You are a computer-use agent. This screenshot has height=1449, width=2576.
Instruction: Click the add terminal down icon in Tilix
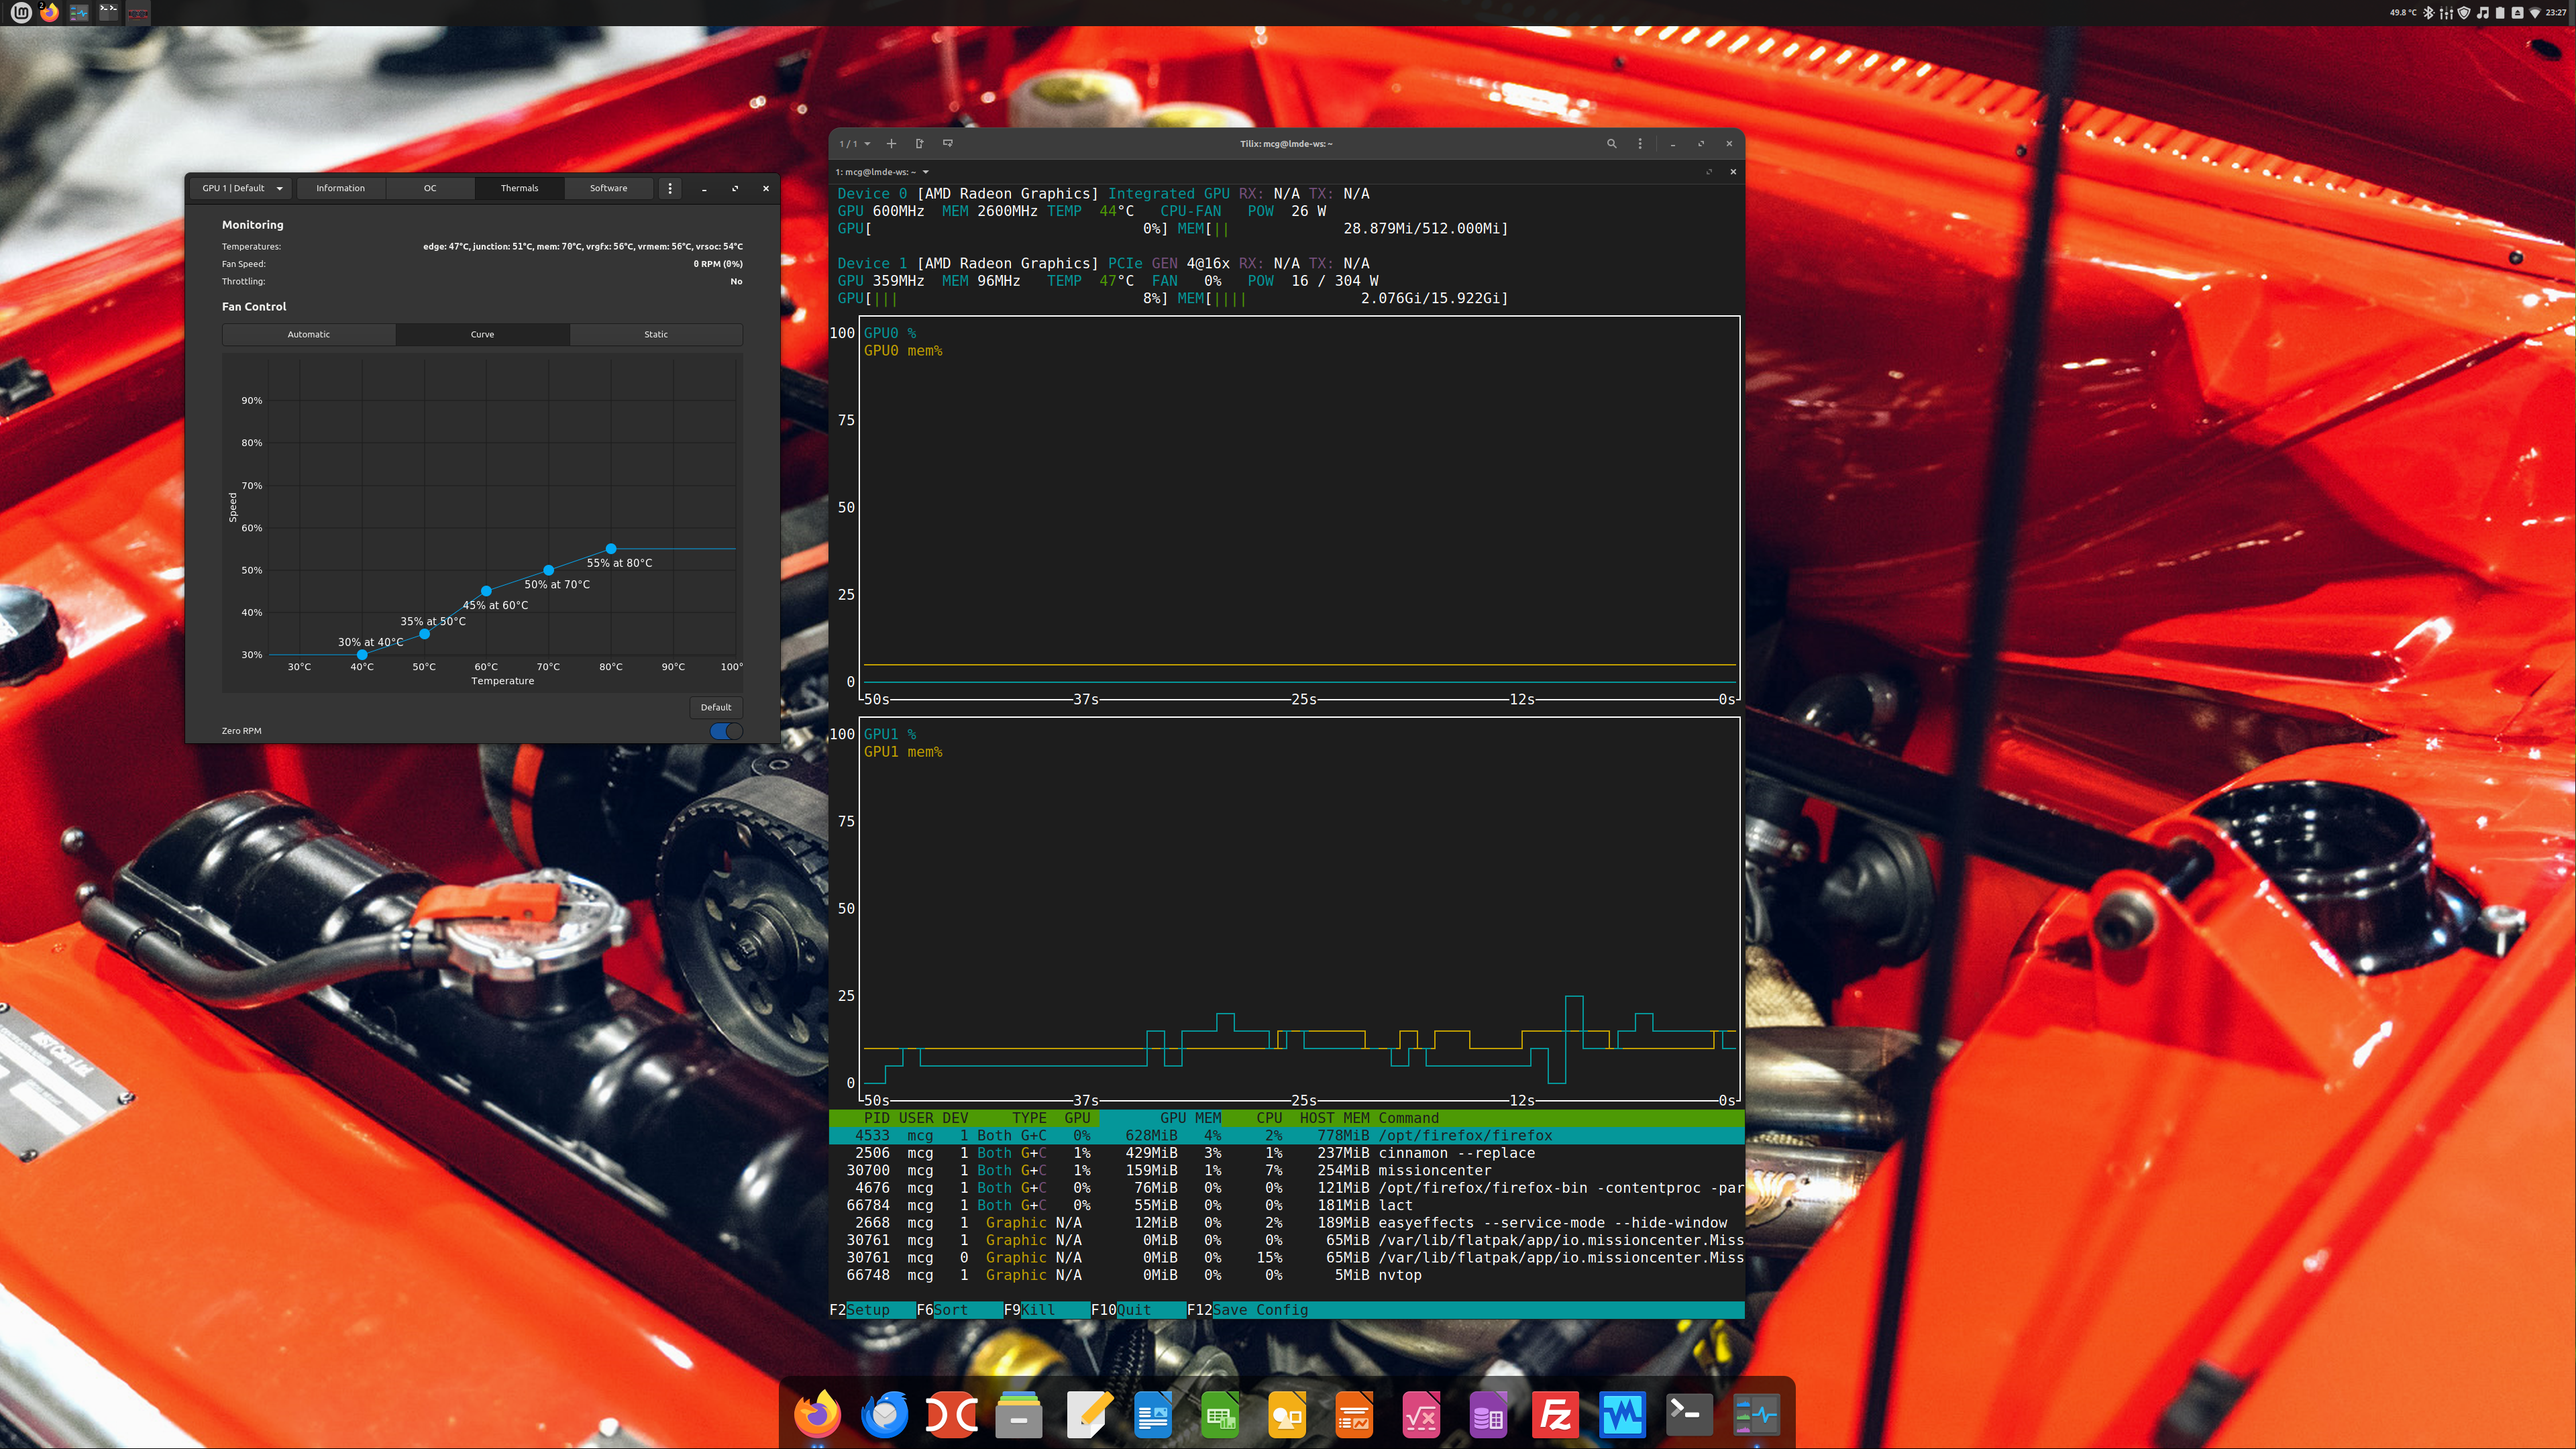click(947, 144)
